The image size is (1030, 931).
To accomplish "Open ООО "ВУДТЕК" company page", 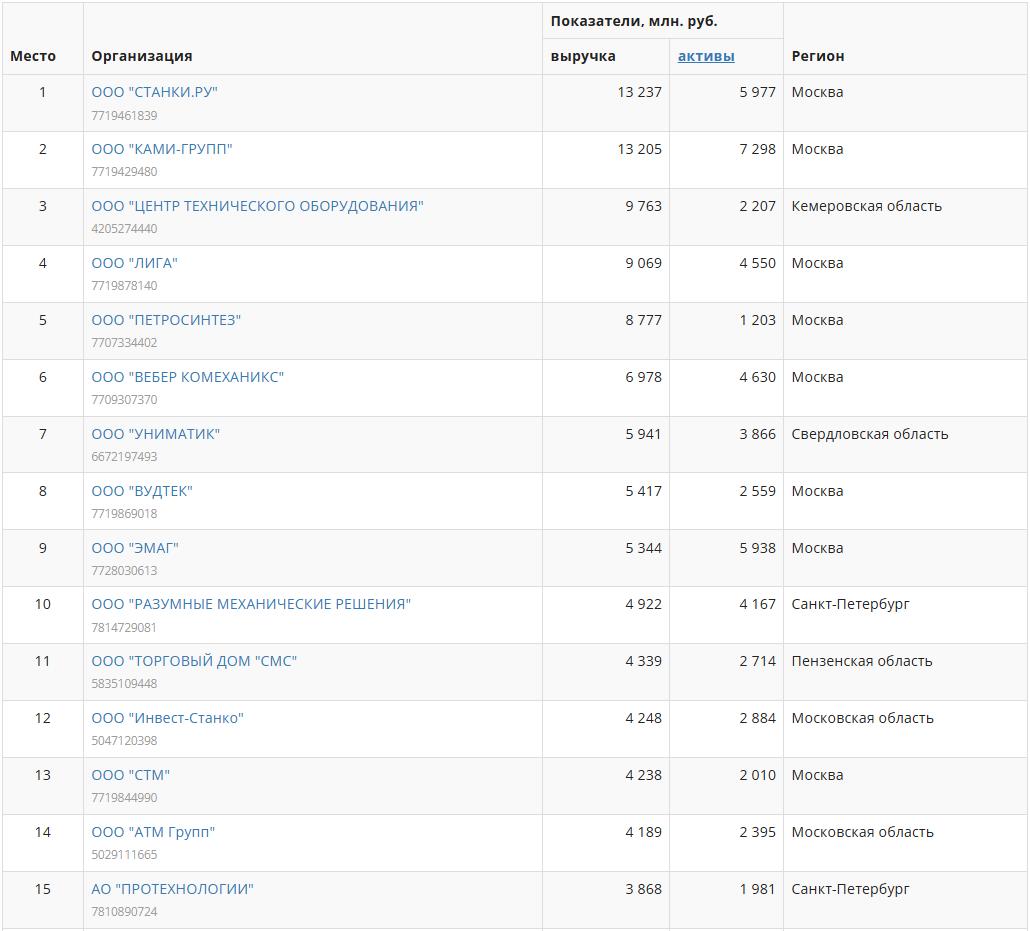I will [141, 491].
